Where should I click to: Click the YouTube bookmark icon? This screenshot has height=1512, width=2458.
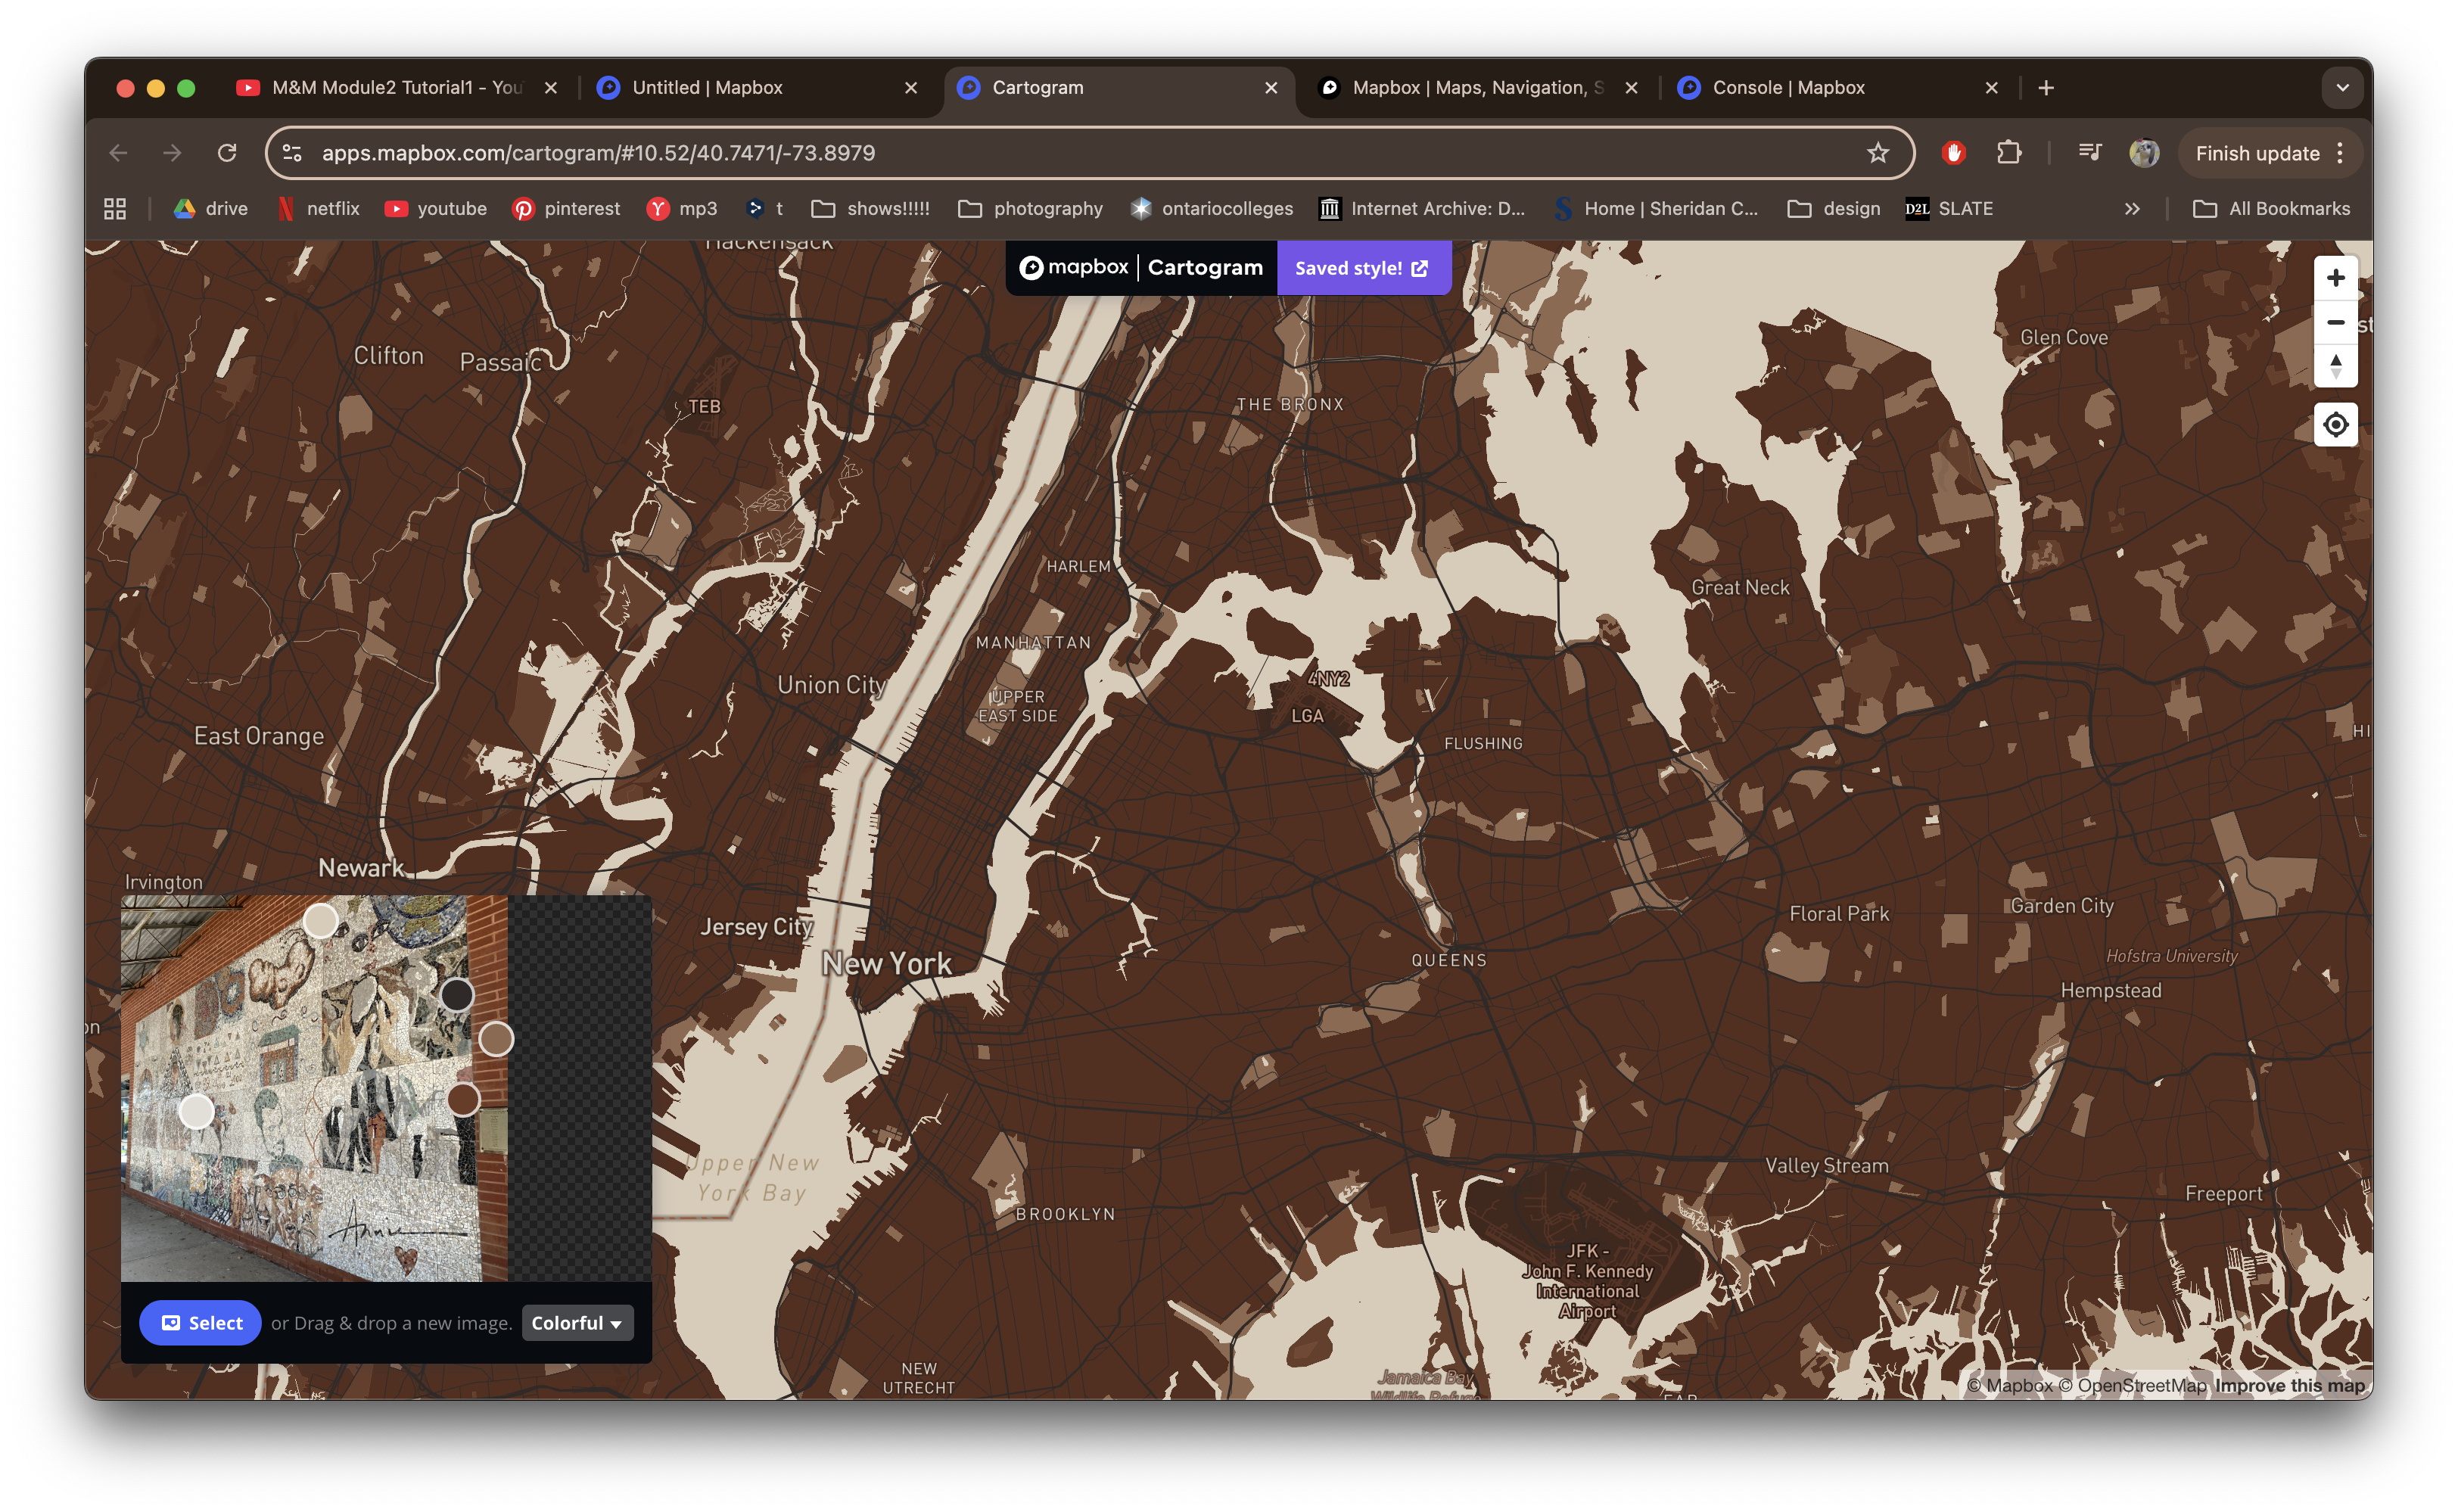(x=397, y=208)
